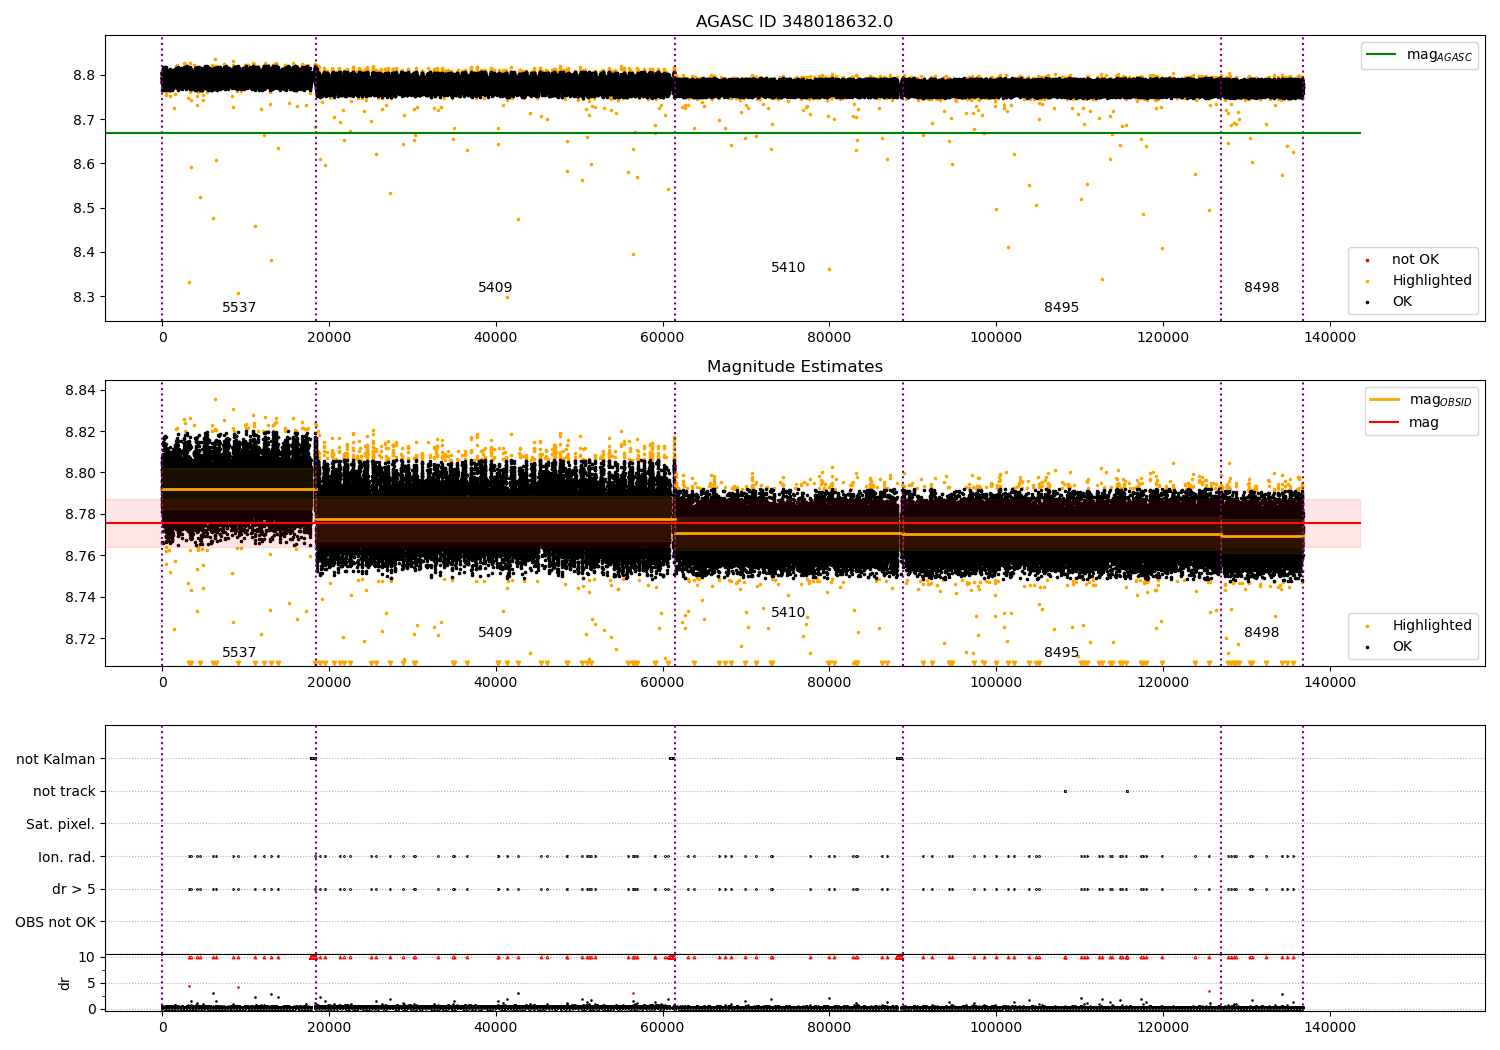
Task: Click the '5' tick on the dr axis
Action: click(91, 983)
